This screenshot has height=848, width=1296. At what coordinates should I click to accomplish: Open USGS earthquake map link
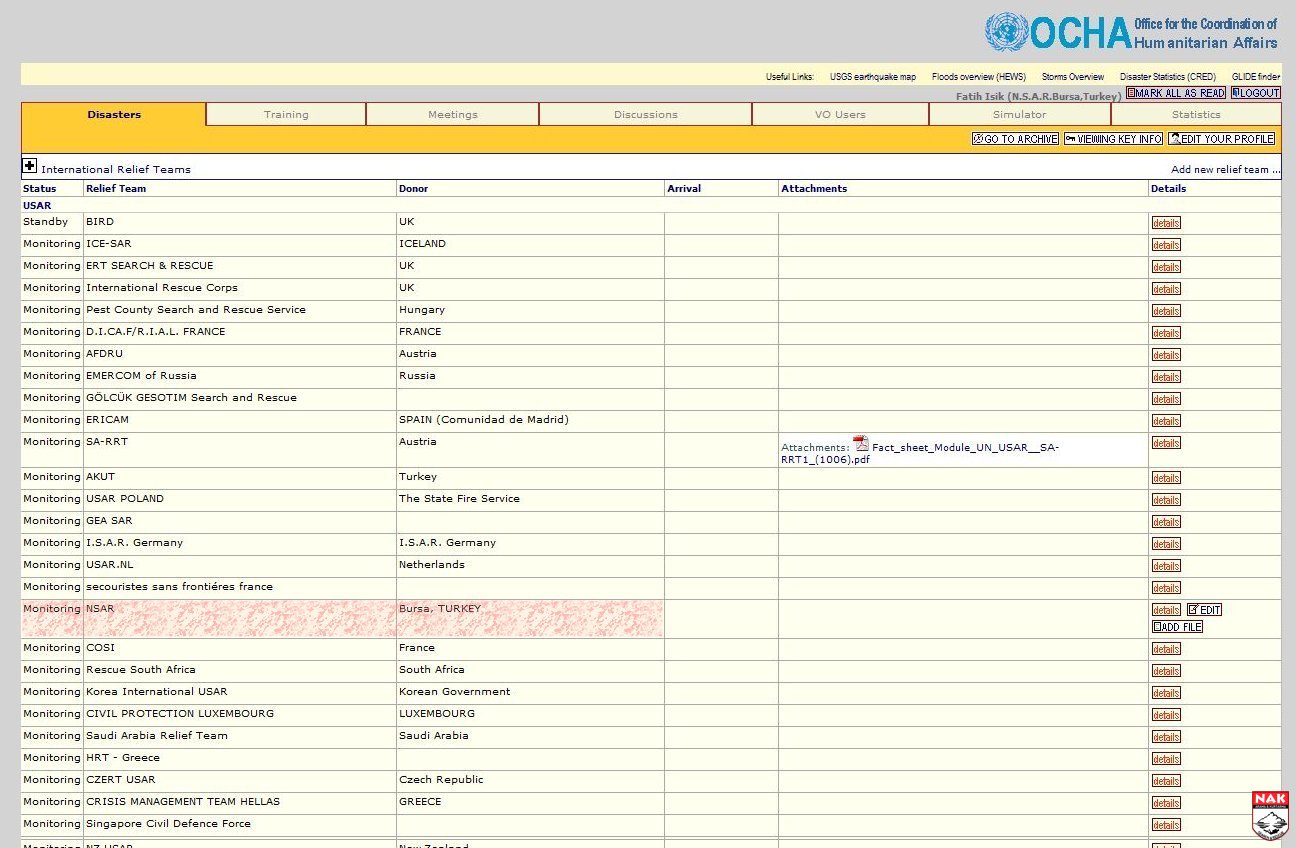coord(873,77)
